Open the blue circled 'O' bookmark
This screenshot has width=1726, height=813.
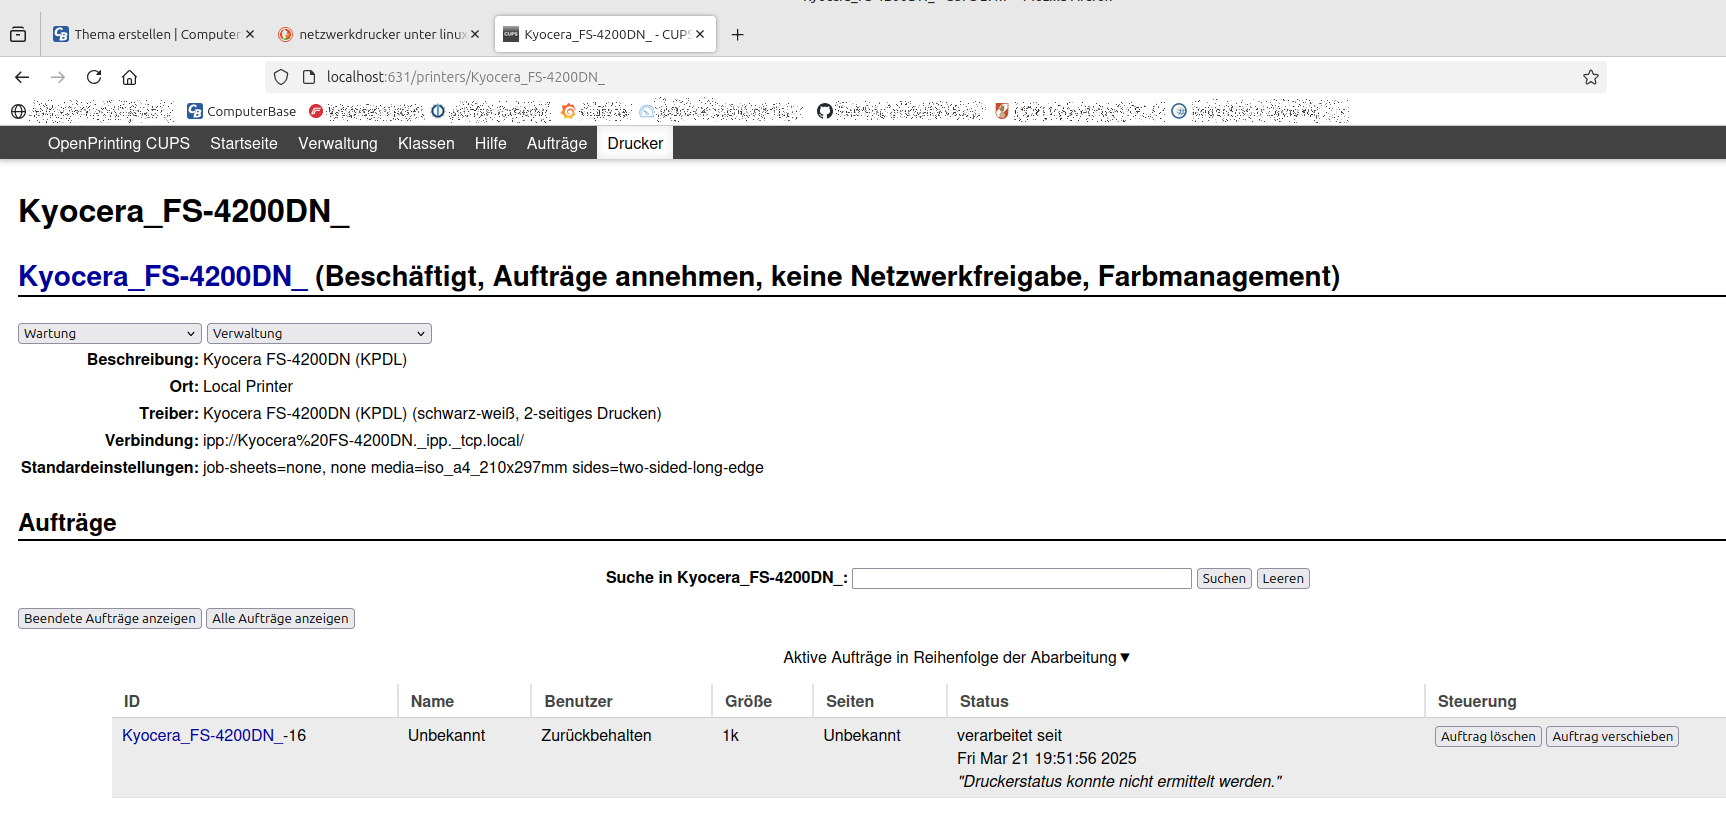pos(438,111)
